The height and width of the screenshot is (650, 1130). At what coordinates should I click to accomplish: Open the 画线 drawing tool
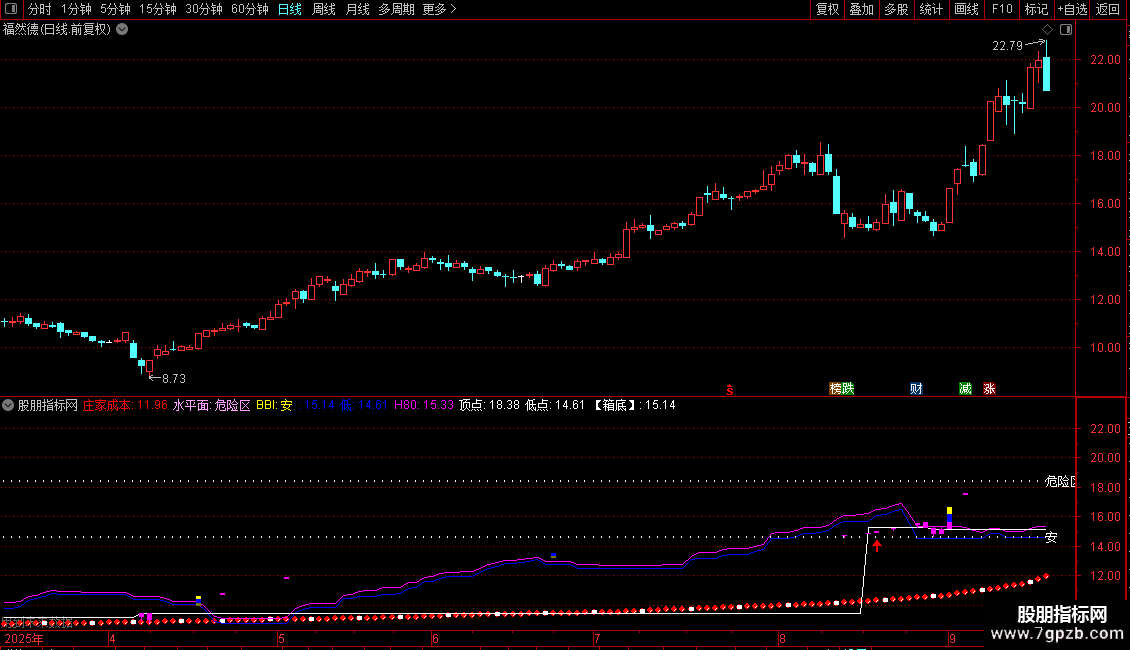click(966, 9)
